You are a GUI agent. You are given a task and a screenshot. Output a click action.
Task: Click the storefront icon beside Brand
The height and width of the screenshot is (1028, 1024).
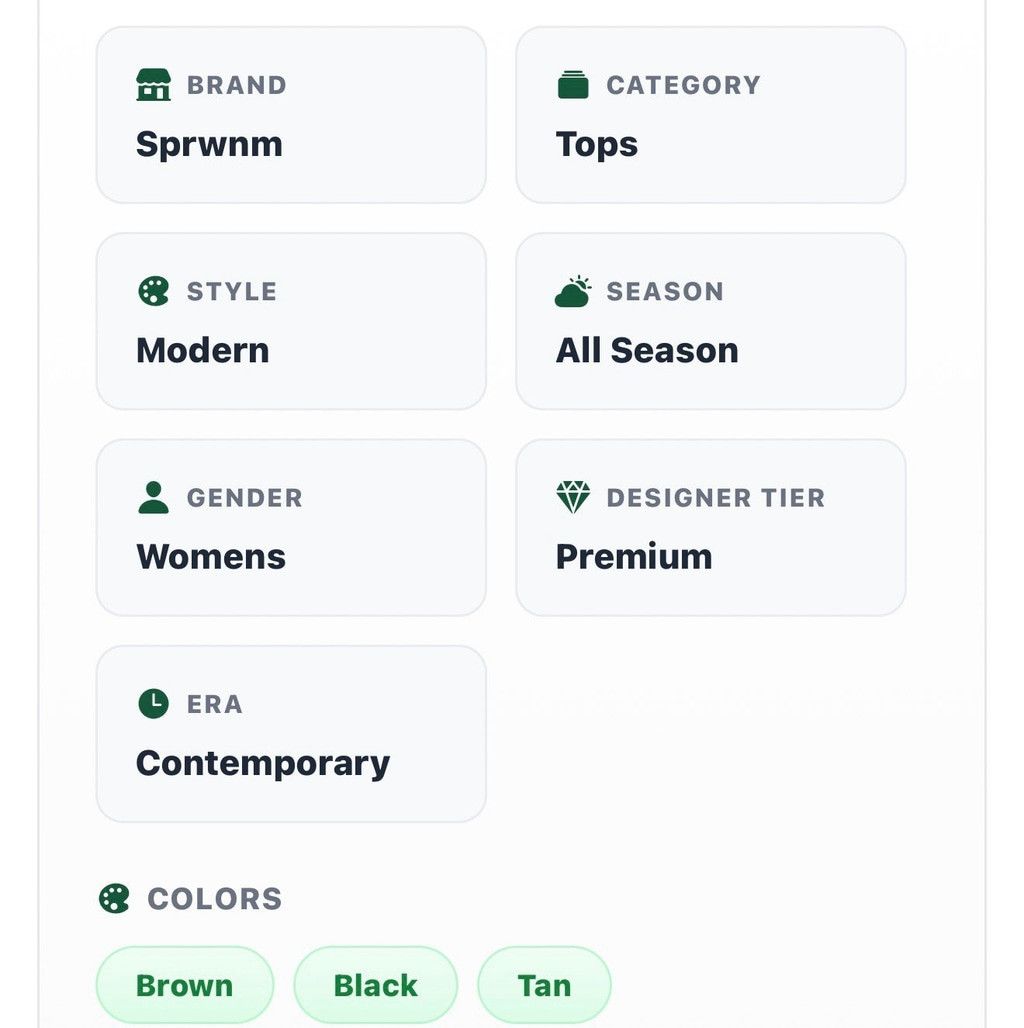[153, 85]
